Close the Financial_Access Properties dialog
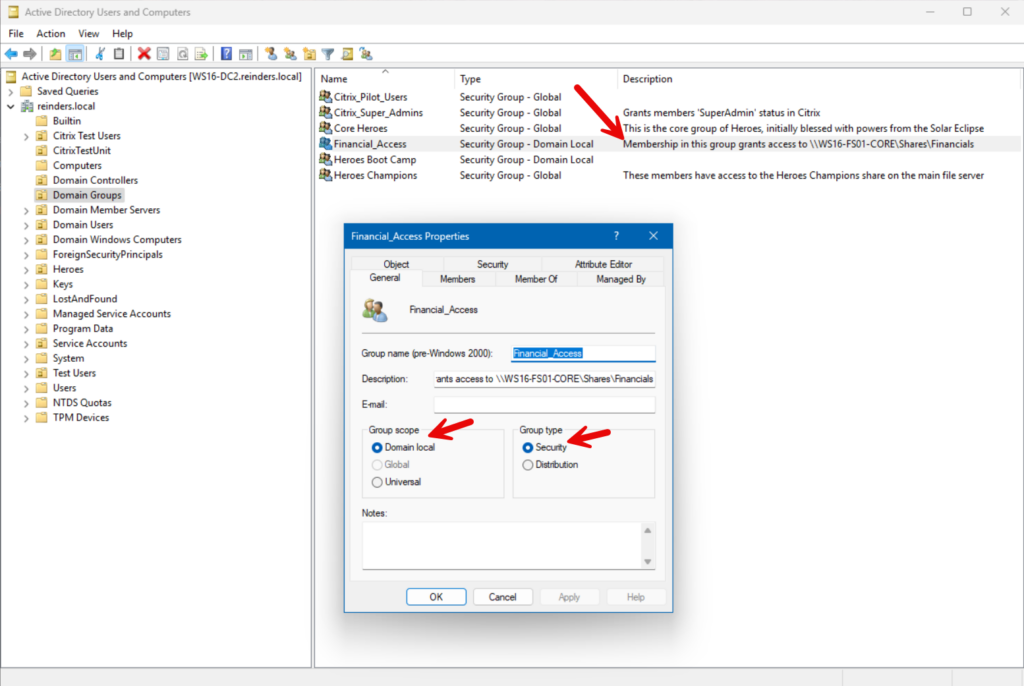 653,236
